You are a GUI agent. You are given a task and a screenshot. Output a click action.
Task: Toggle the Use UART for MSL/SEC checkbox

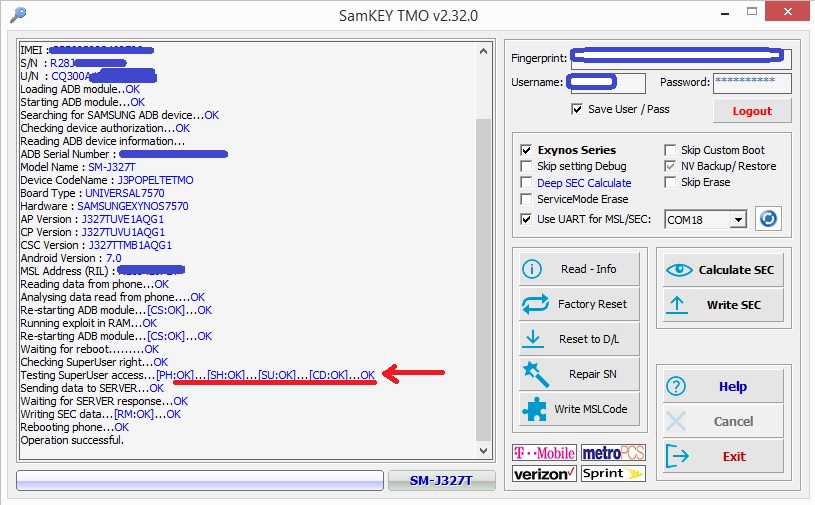[526, 219]
